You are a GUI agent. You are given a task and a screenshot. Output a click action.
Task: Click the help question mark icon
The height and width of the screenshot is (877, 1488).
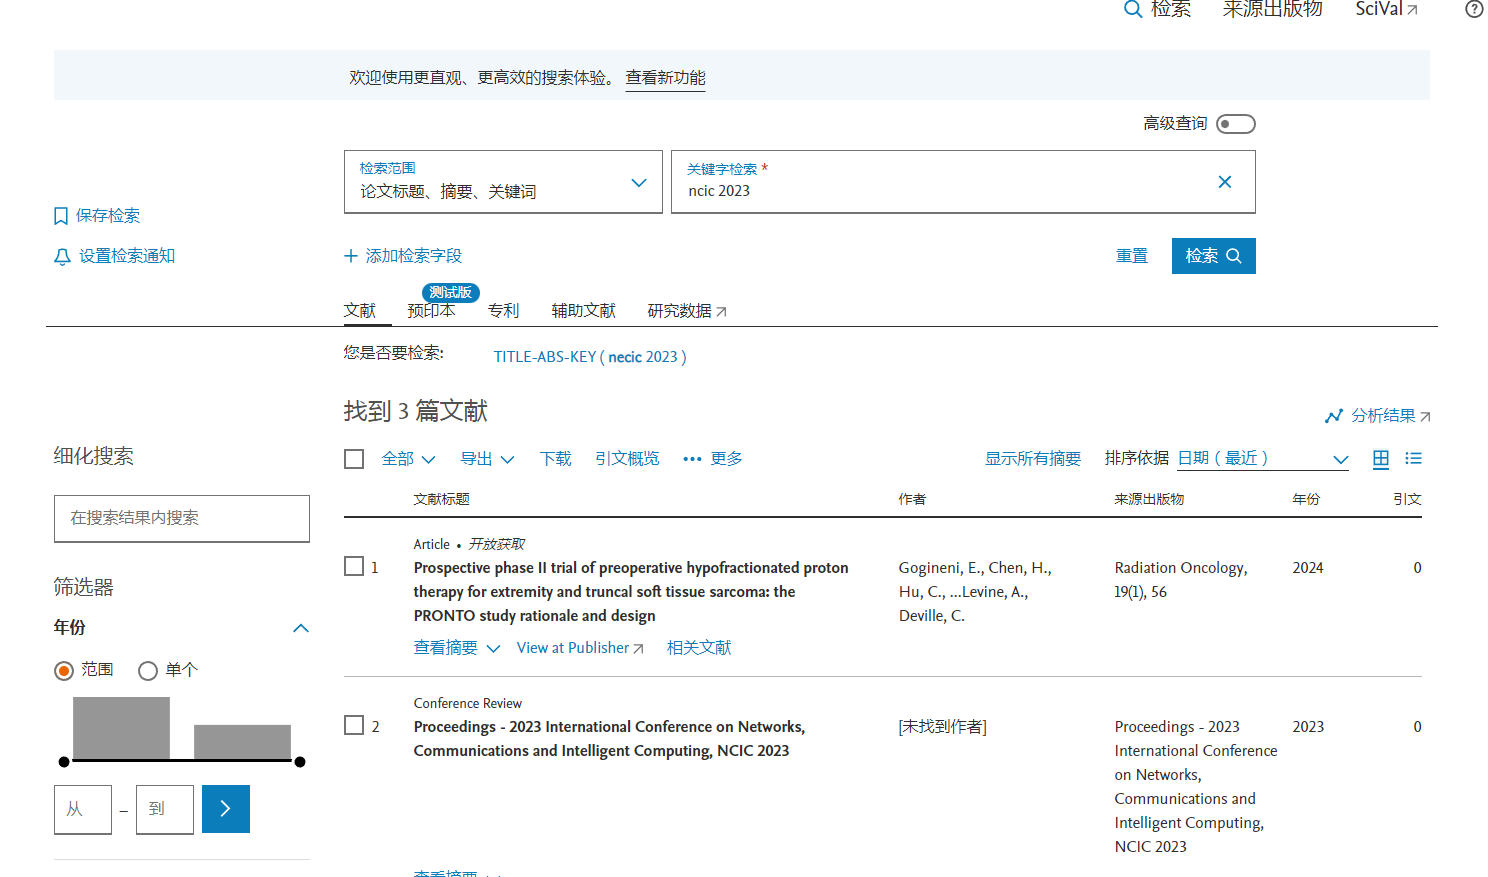(x=1474, y=9)
